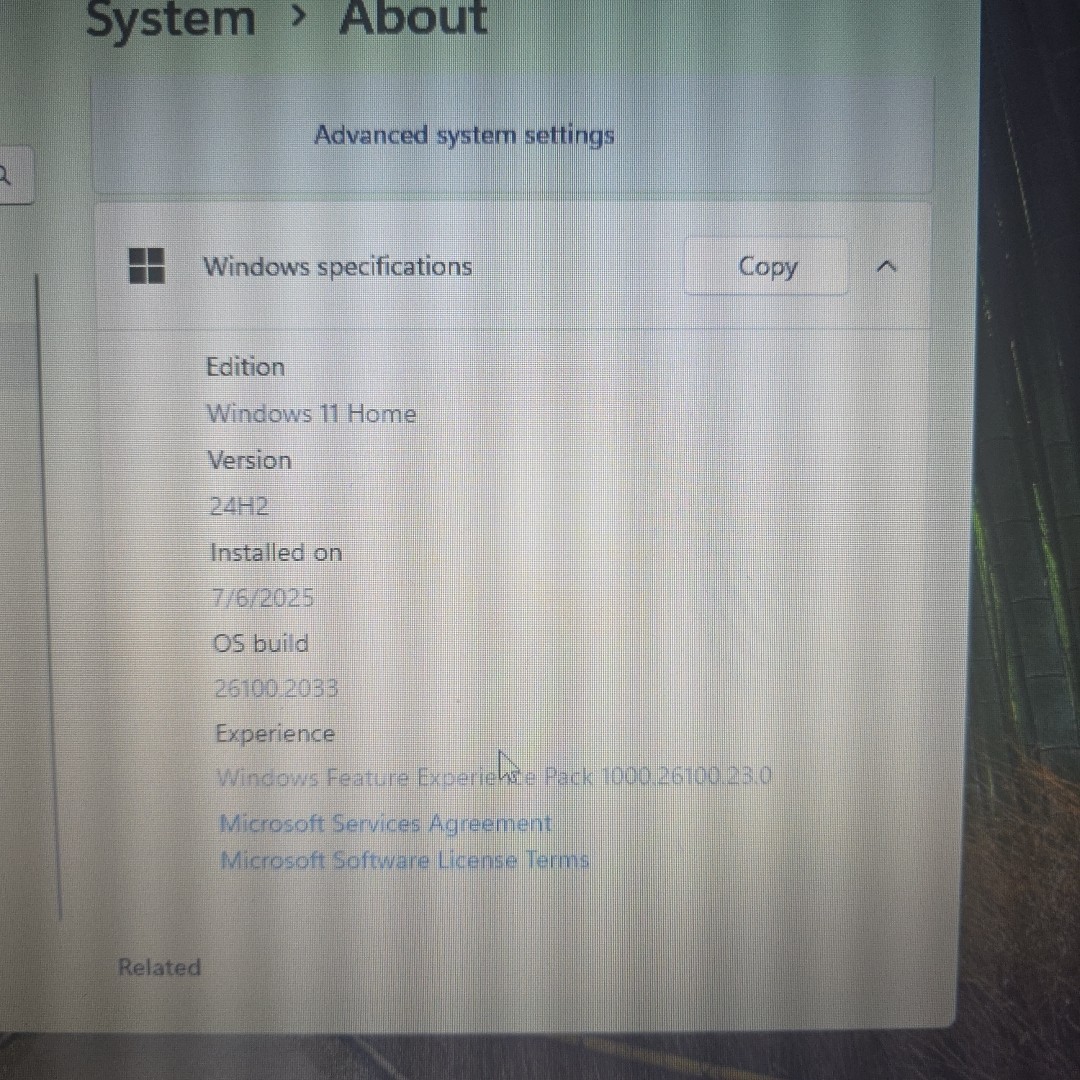Open Advanced system settings link
The image size is (1080, 1080).
click(x=464, y=135)
